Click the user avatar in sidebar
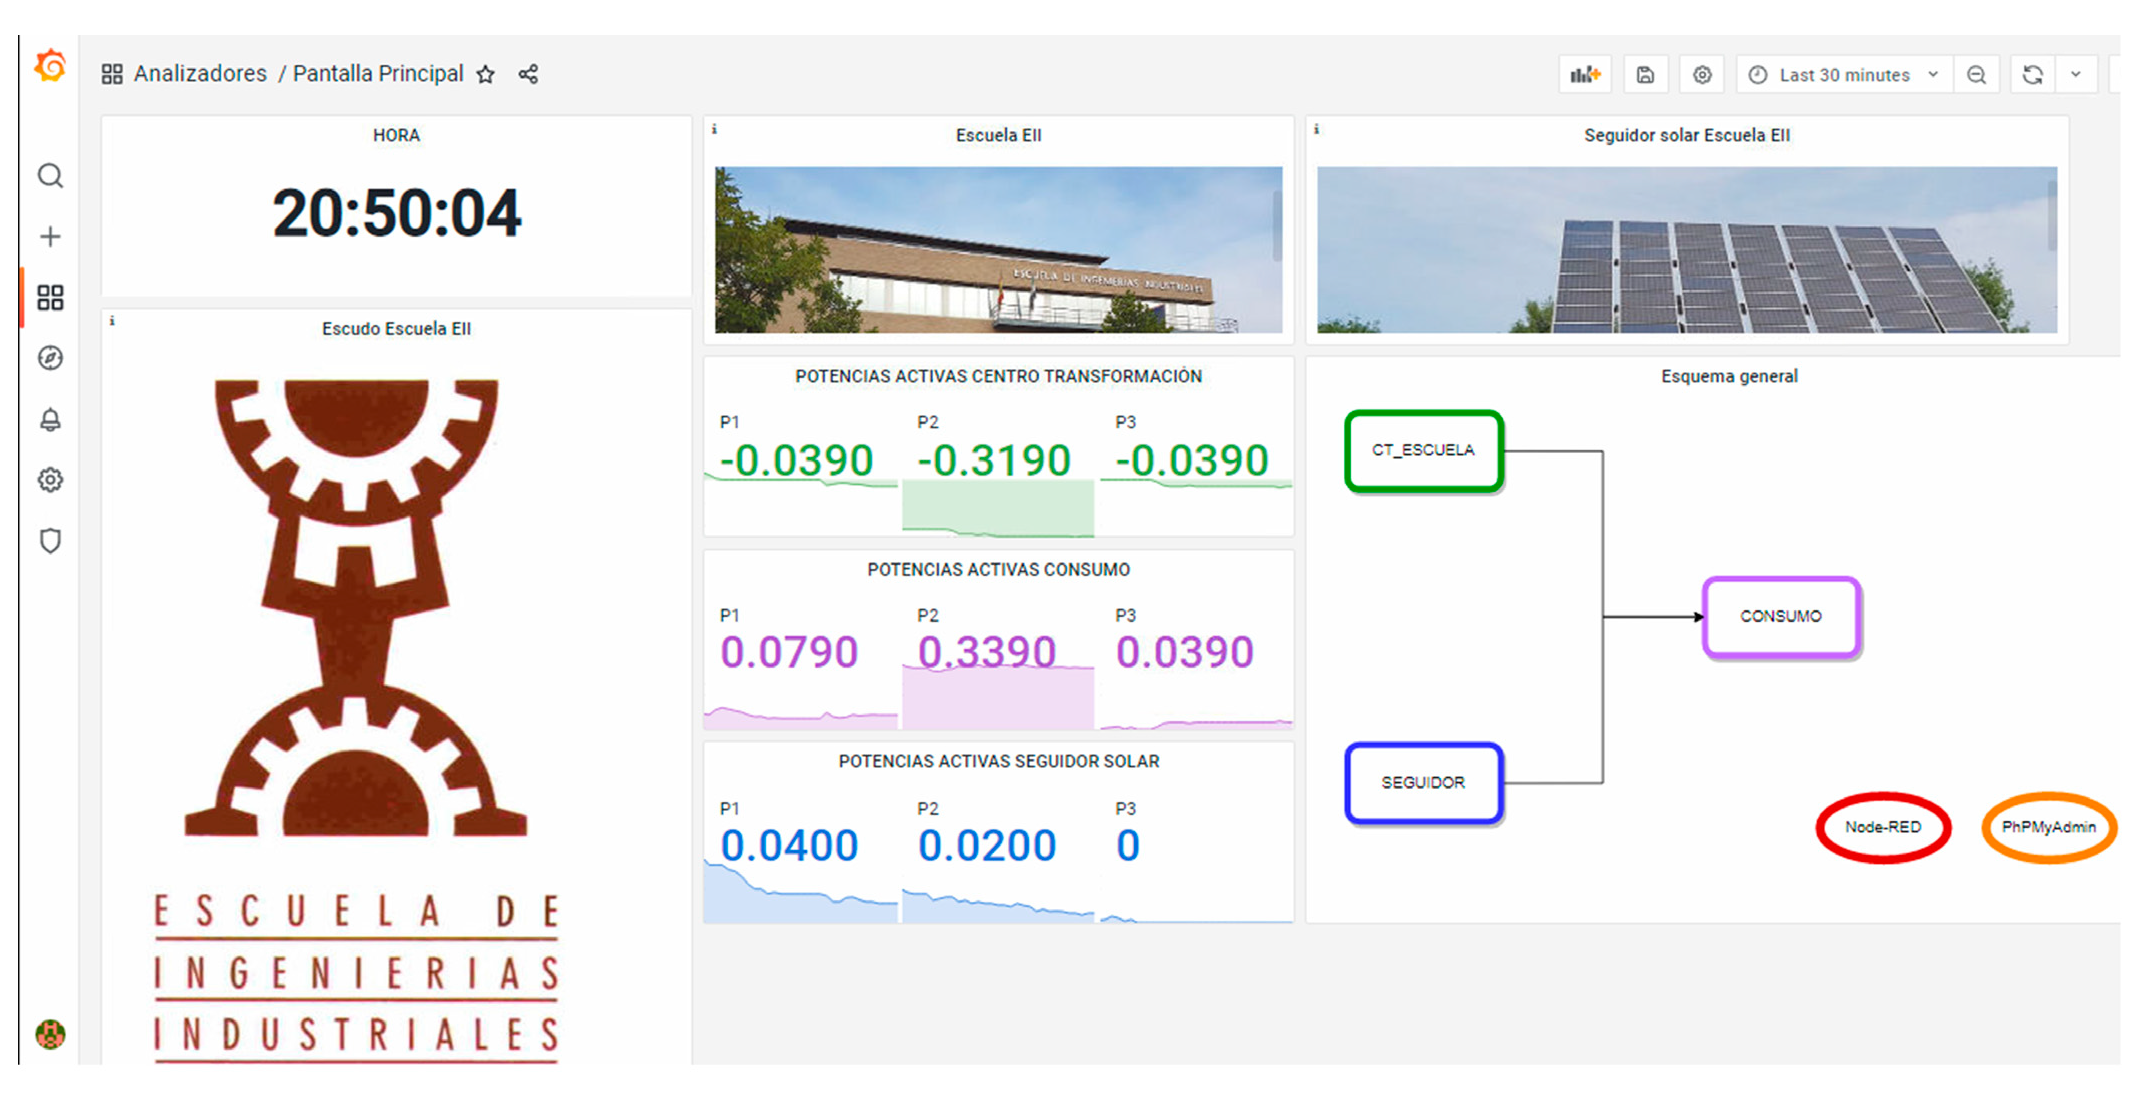 click(x=50, y=1033)
